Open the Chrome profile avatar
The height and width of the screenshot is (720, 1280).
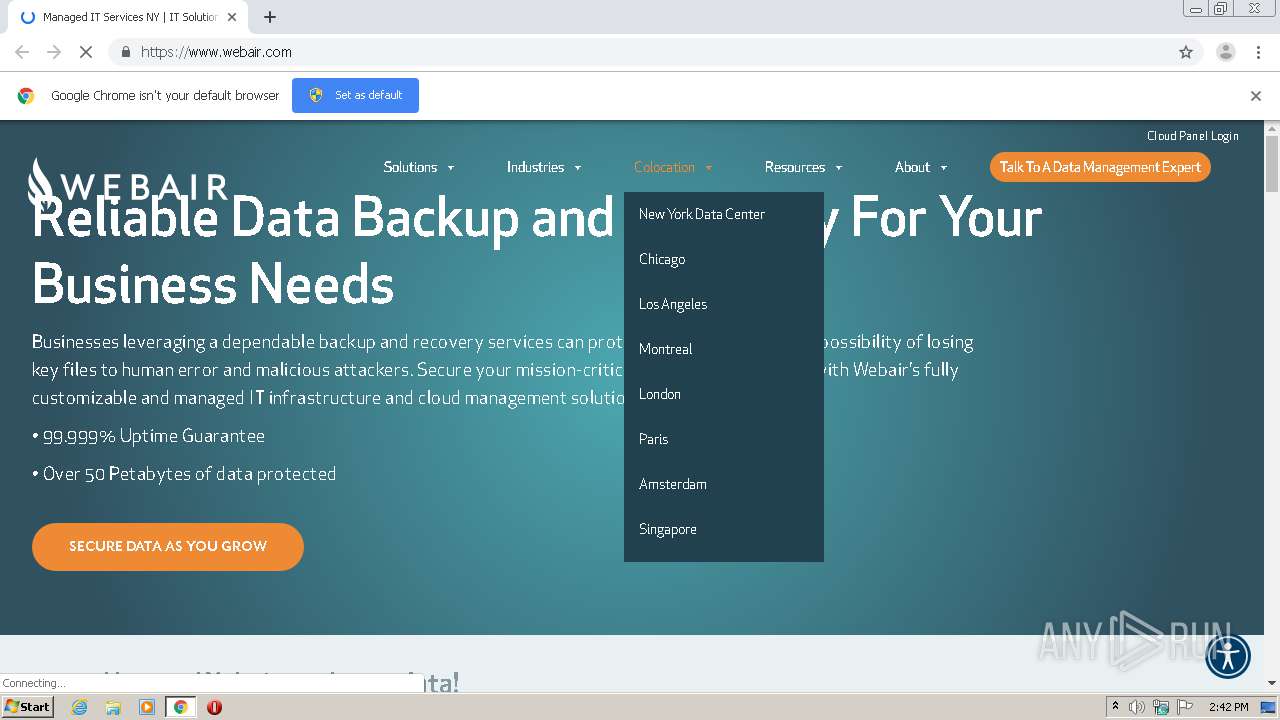[x=1226, y=52]
